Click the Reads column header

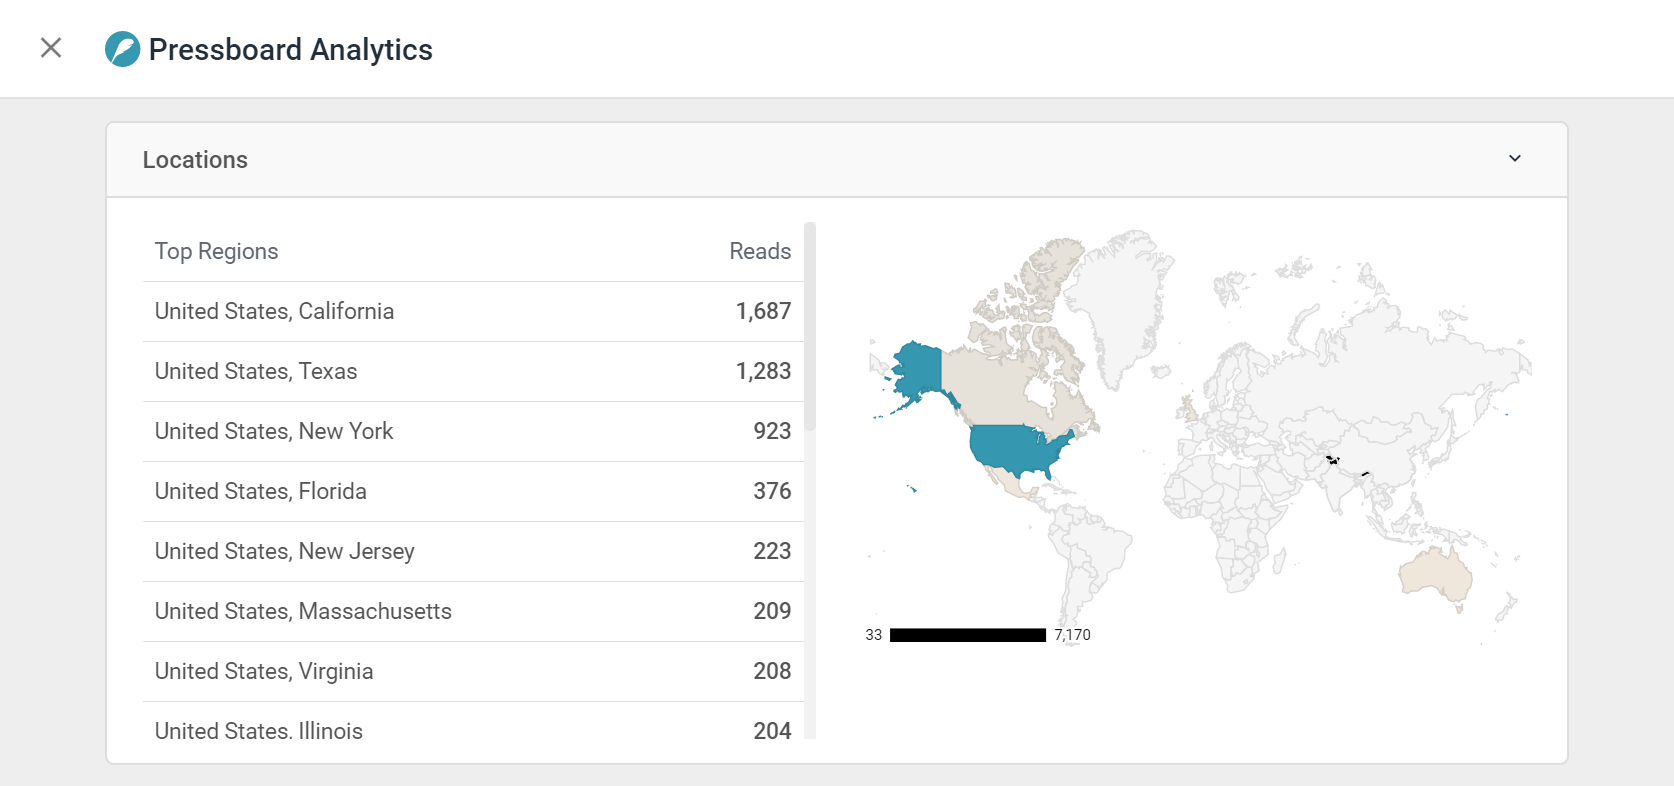coord(760,252)
